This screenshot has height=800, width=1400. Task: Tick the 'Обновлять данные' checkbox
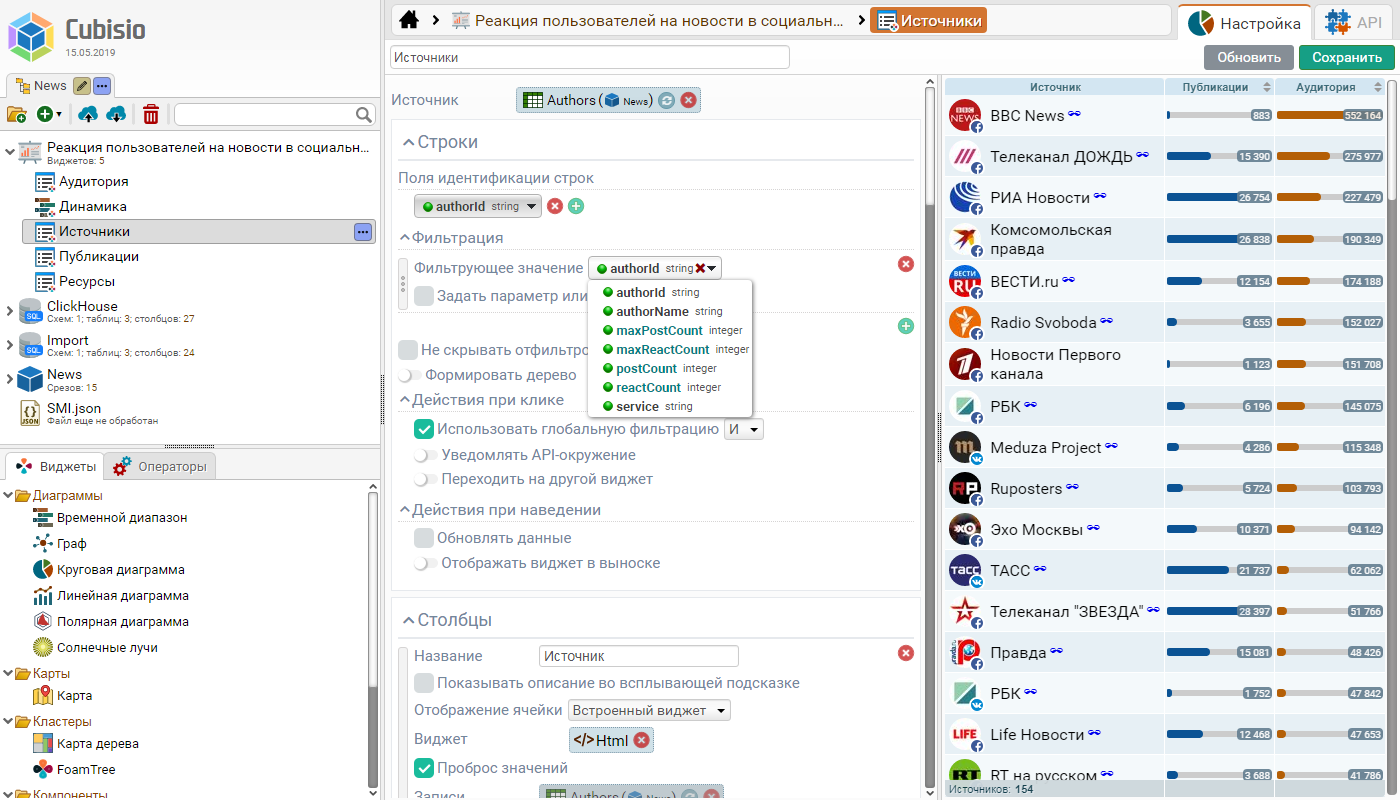(424, 538)
